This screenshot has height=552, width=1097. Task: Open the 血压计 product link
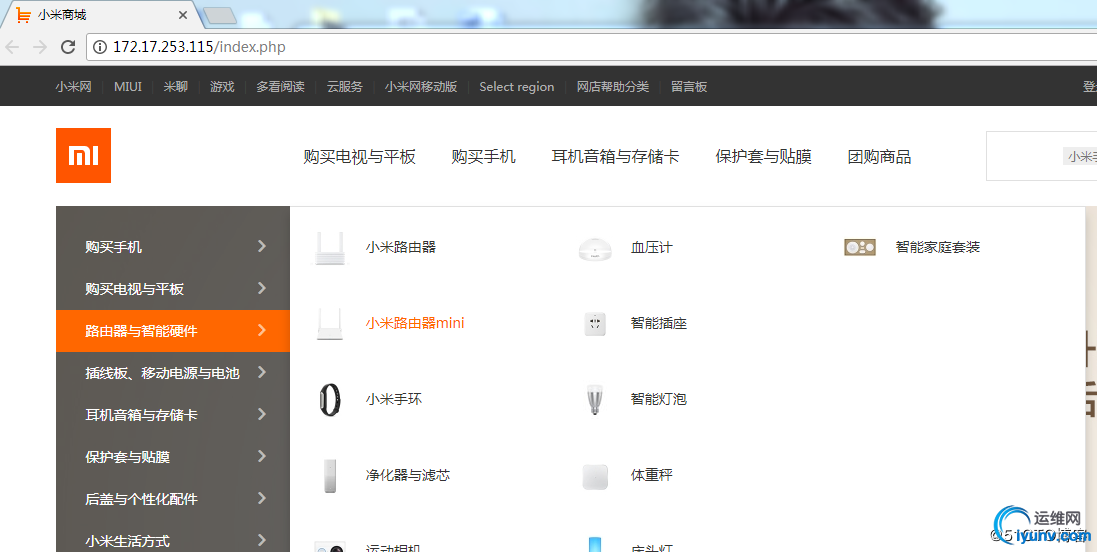[651, 247]
